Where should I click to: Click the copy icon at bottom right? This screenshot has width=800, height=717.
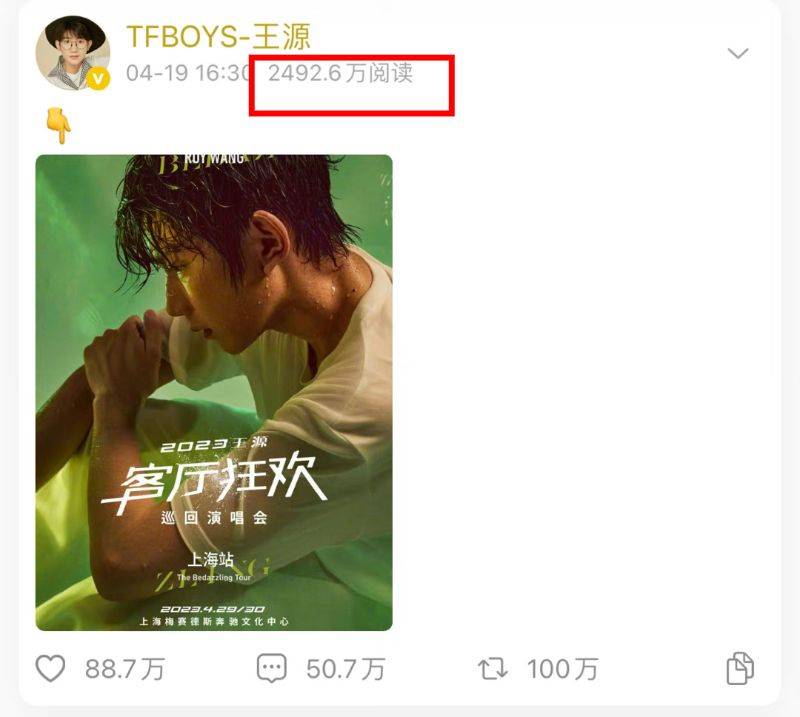coord(739,668)
